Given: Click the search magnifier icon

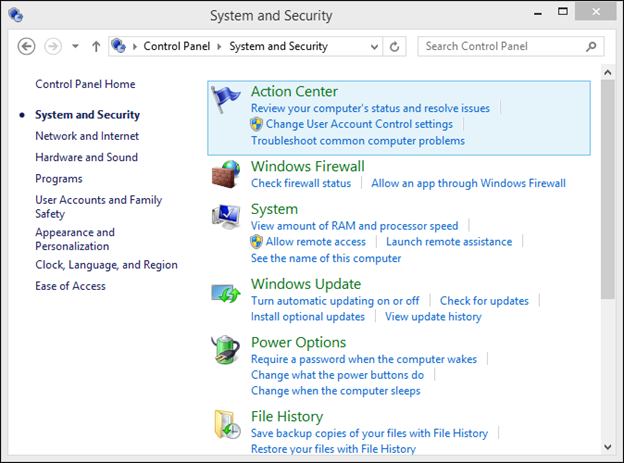Looking at the screenshot, I should (x=591, y=47).
